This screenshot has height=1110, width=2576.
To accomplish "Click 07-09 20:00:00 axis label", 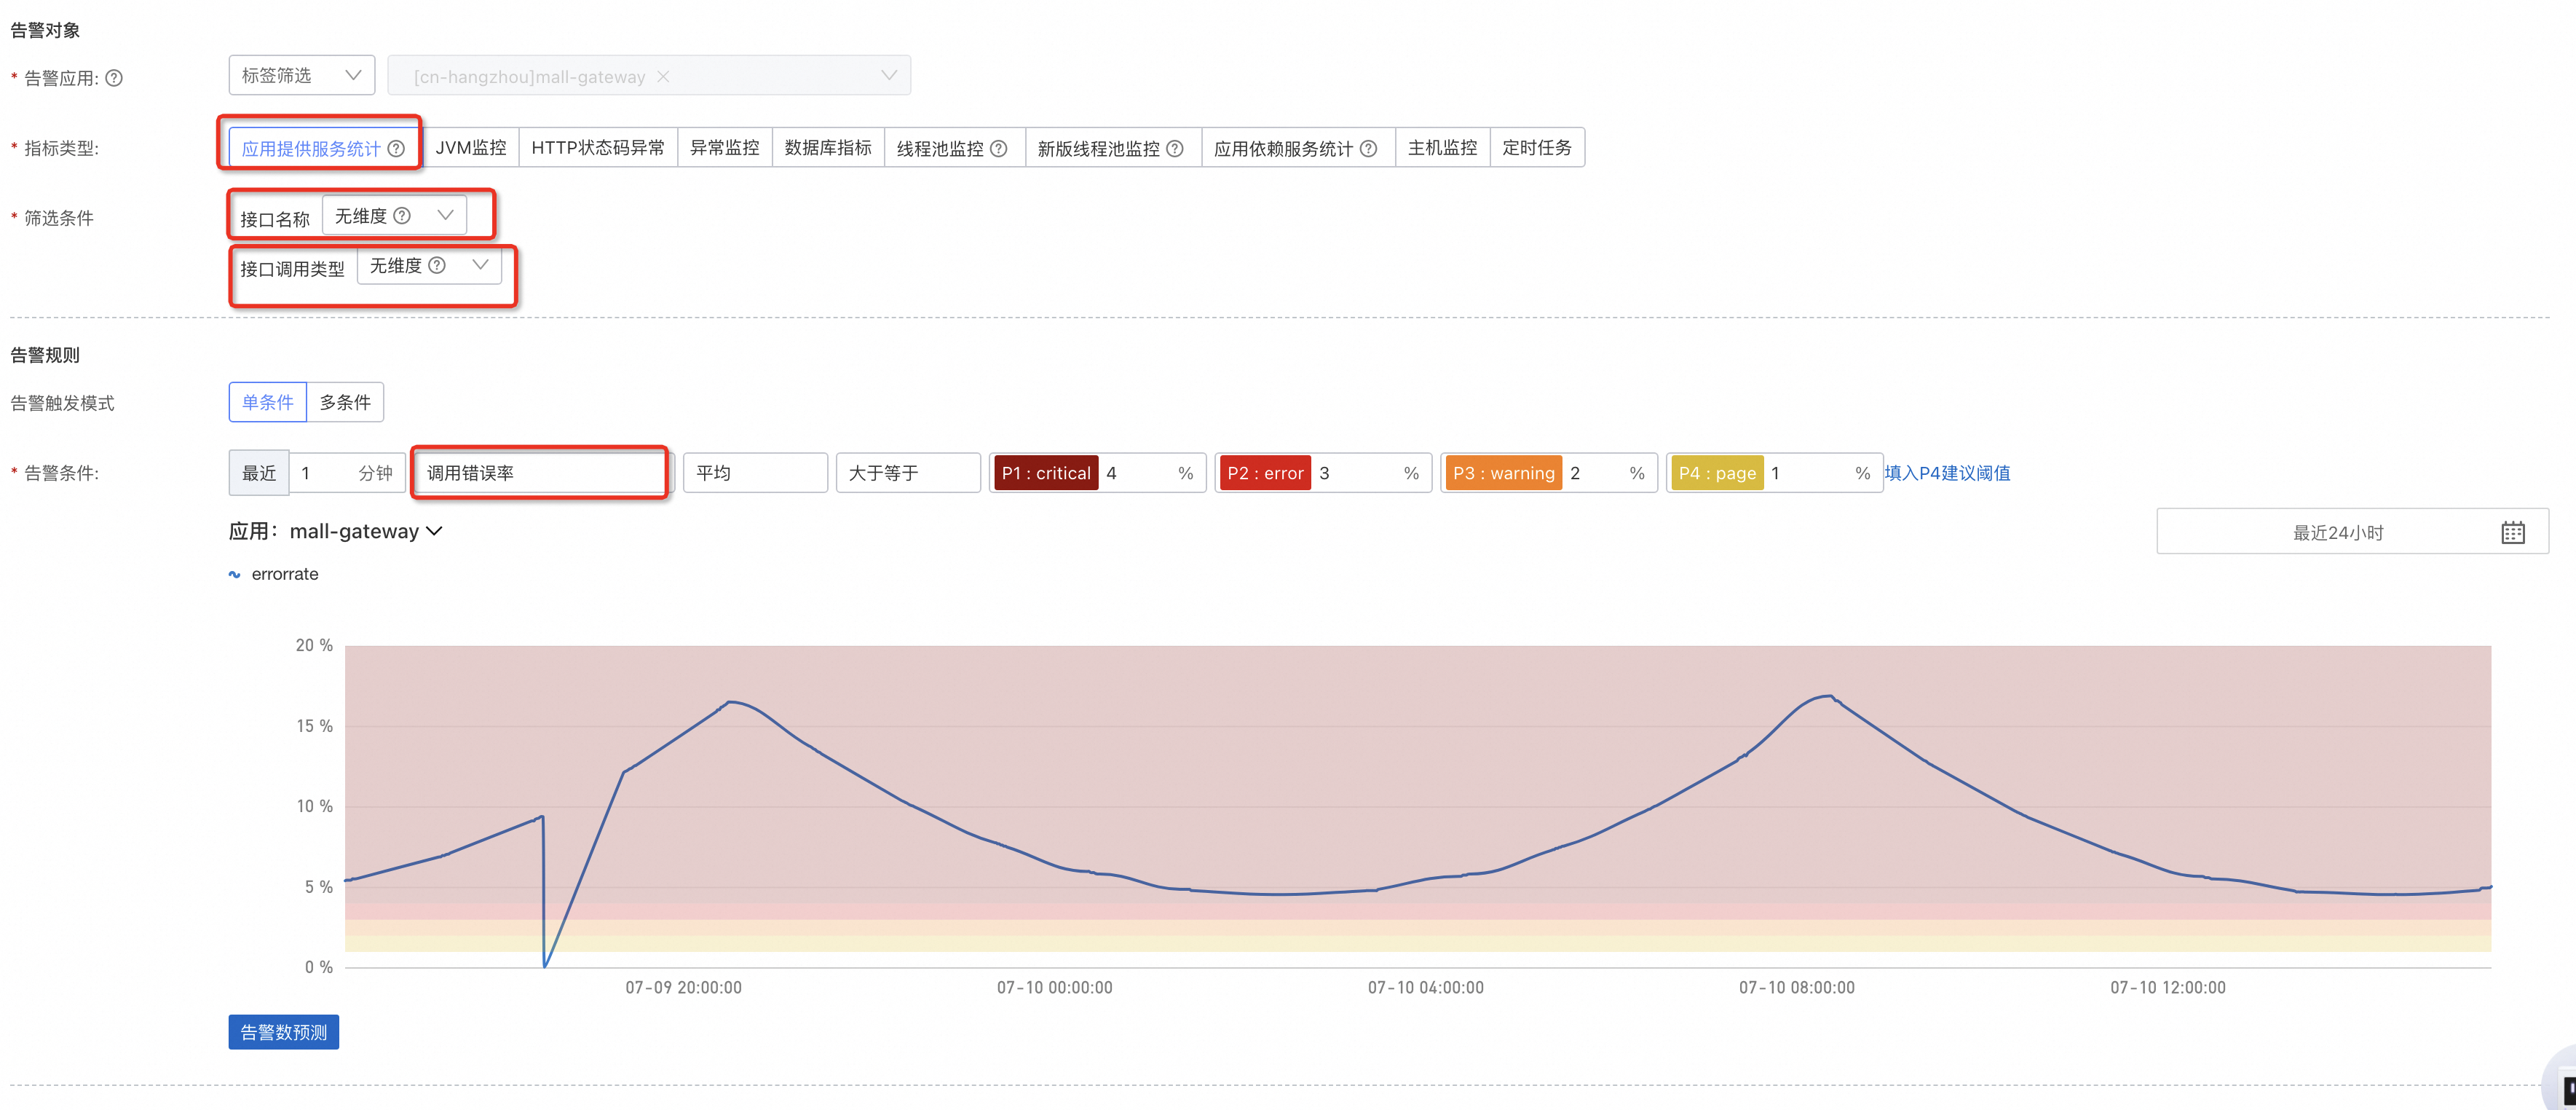I will pyautogui.click(x=683, y=988).
